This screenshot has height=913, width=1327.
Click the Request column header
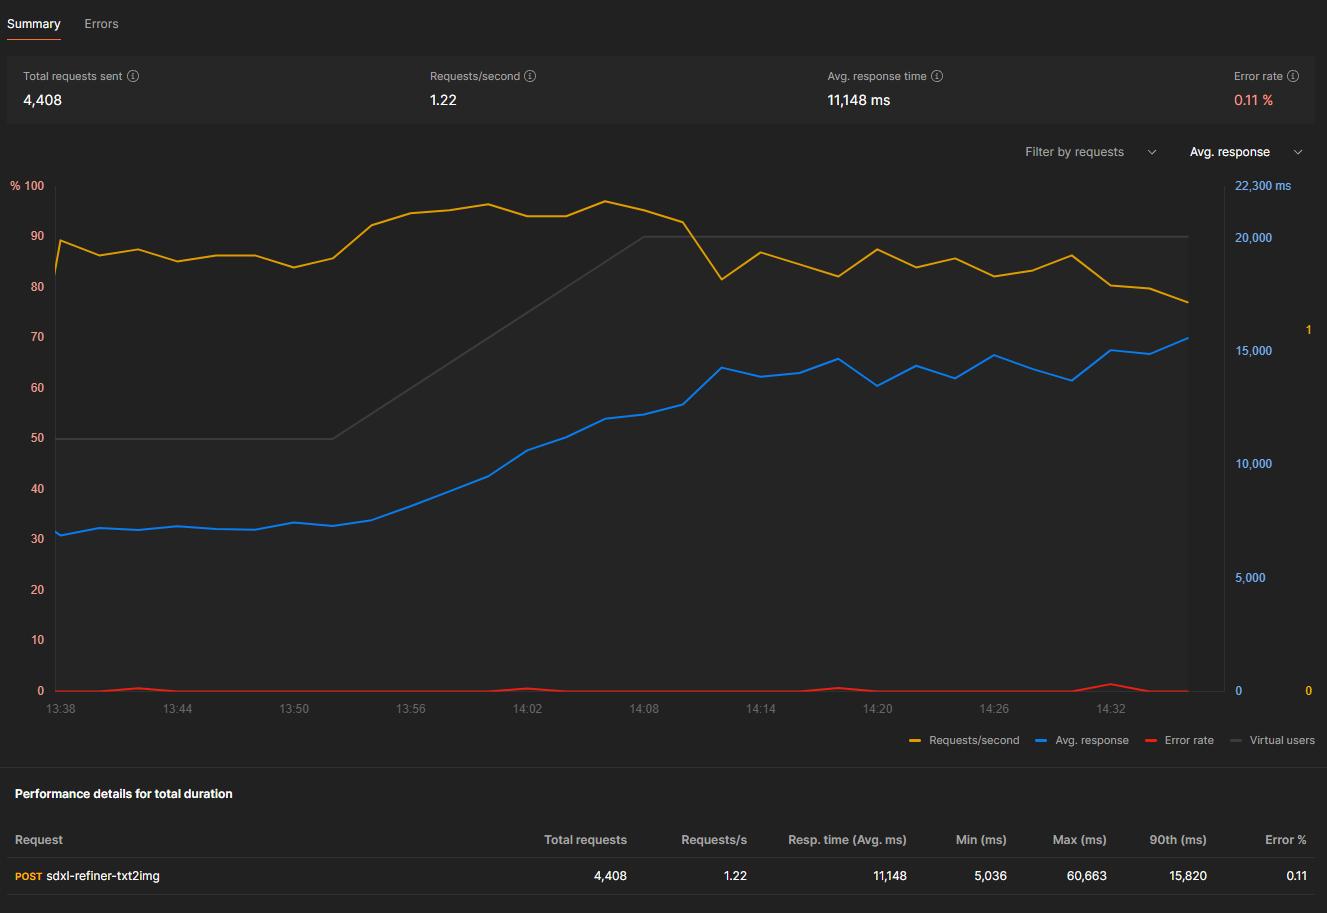point(39,840)
